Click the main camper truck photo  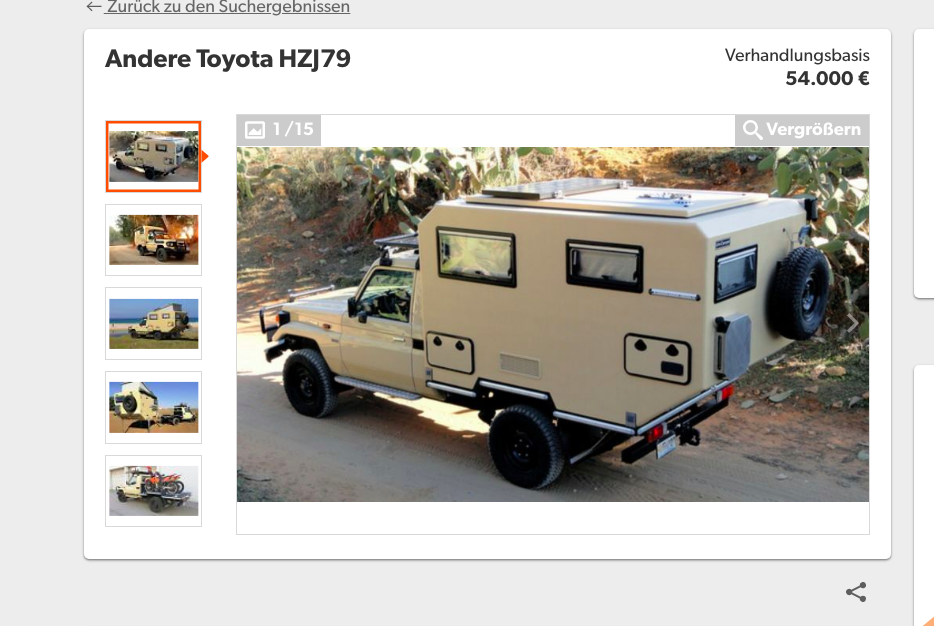(553, 324)
